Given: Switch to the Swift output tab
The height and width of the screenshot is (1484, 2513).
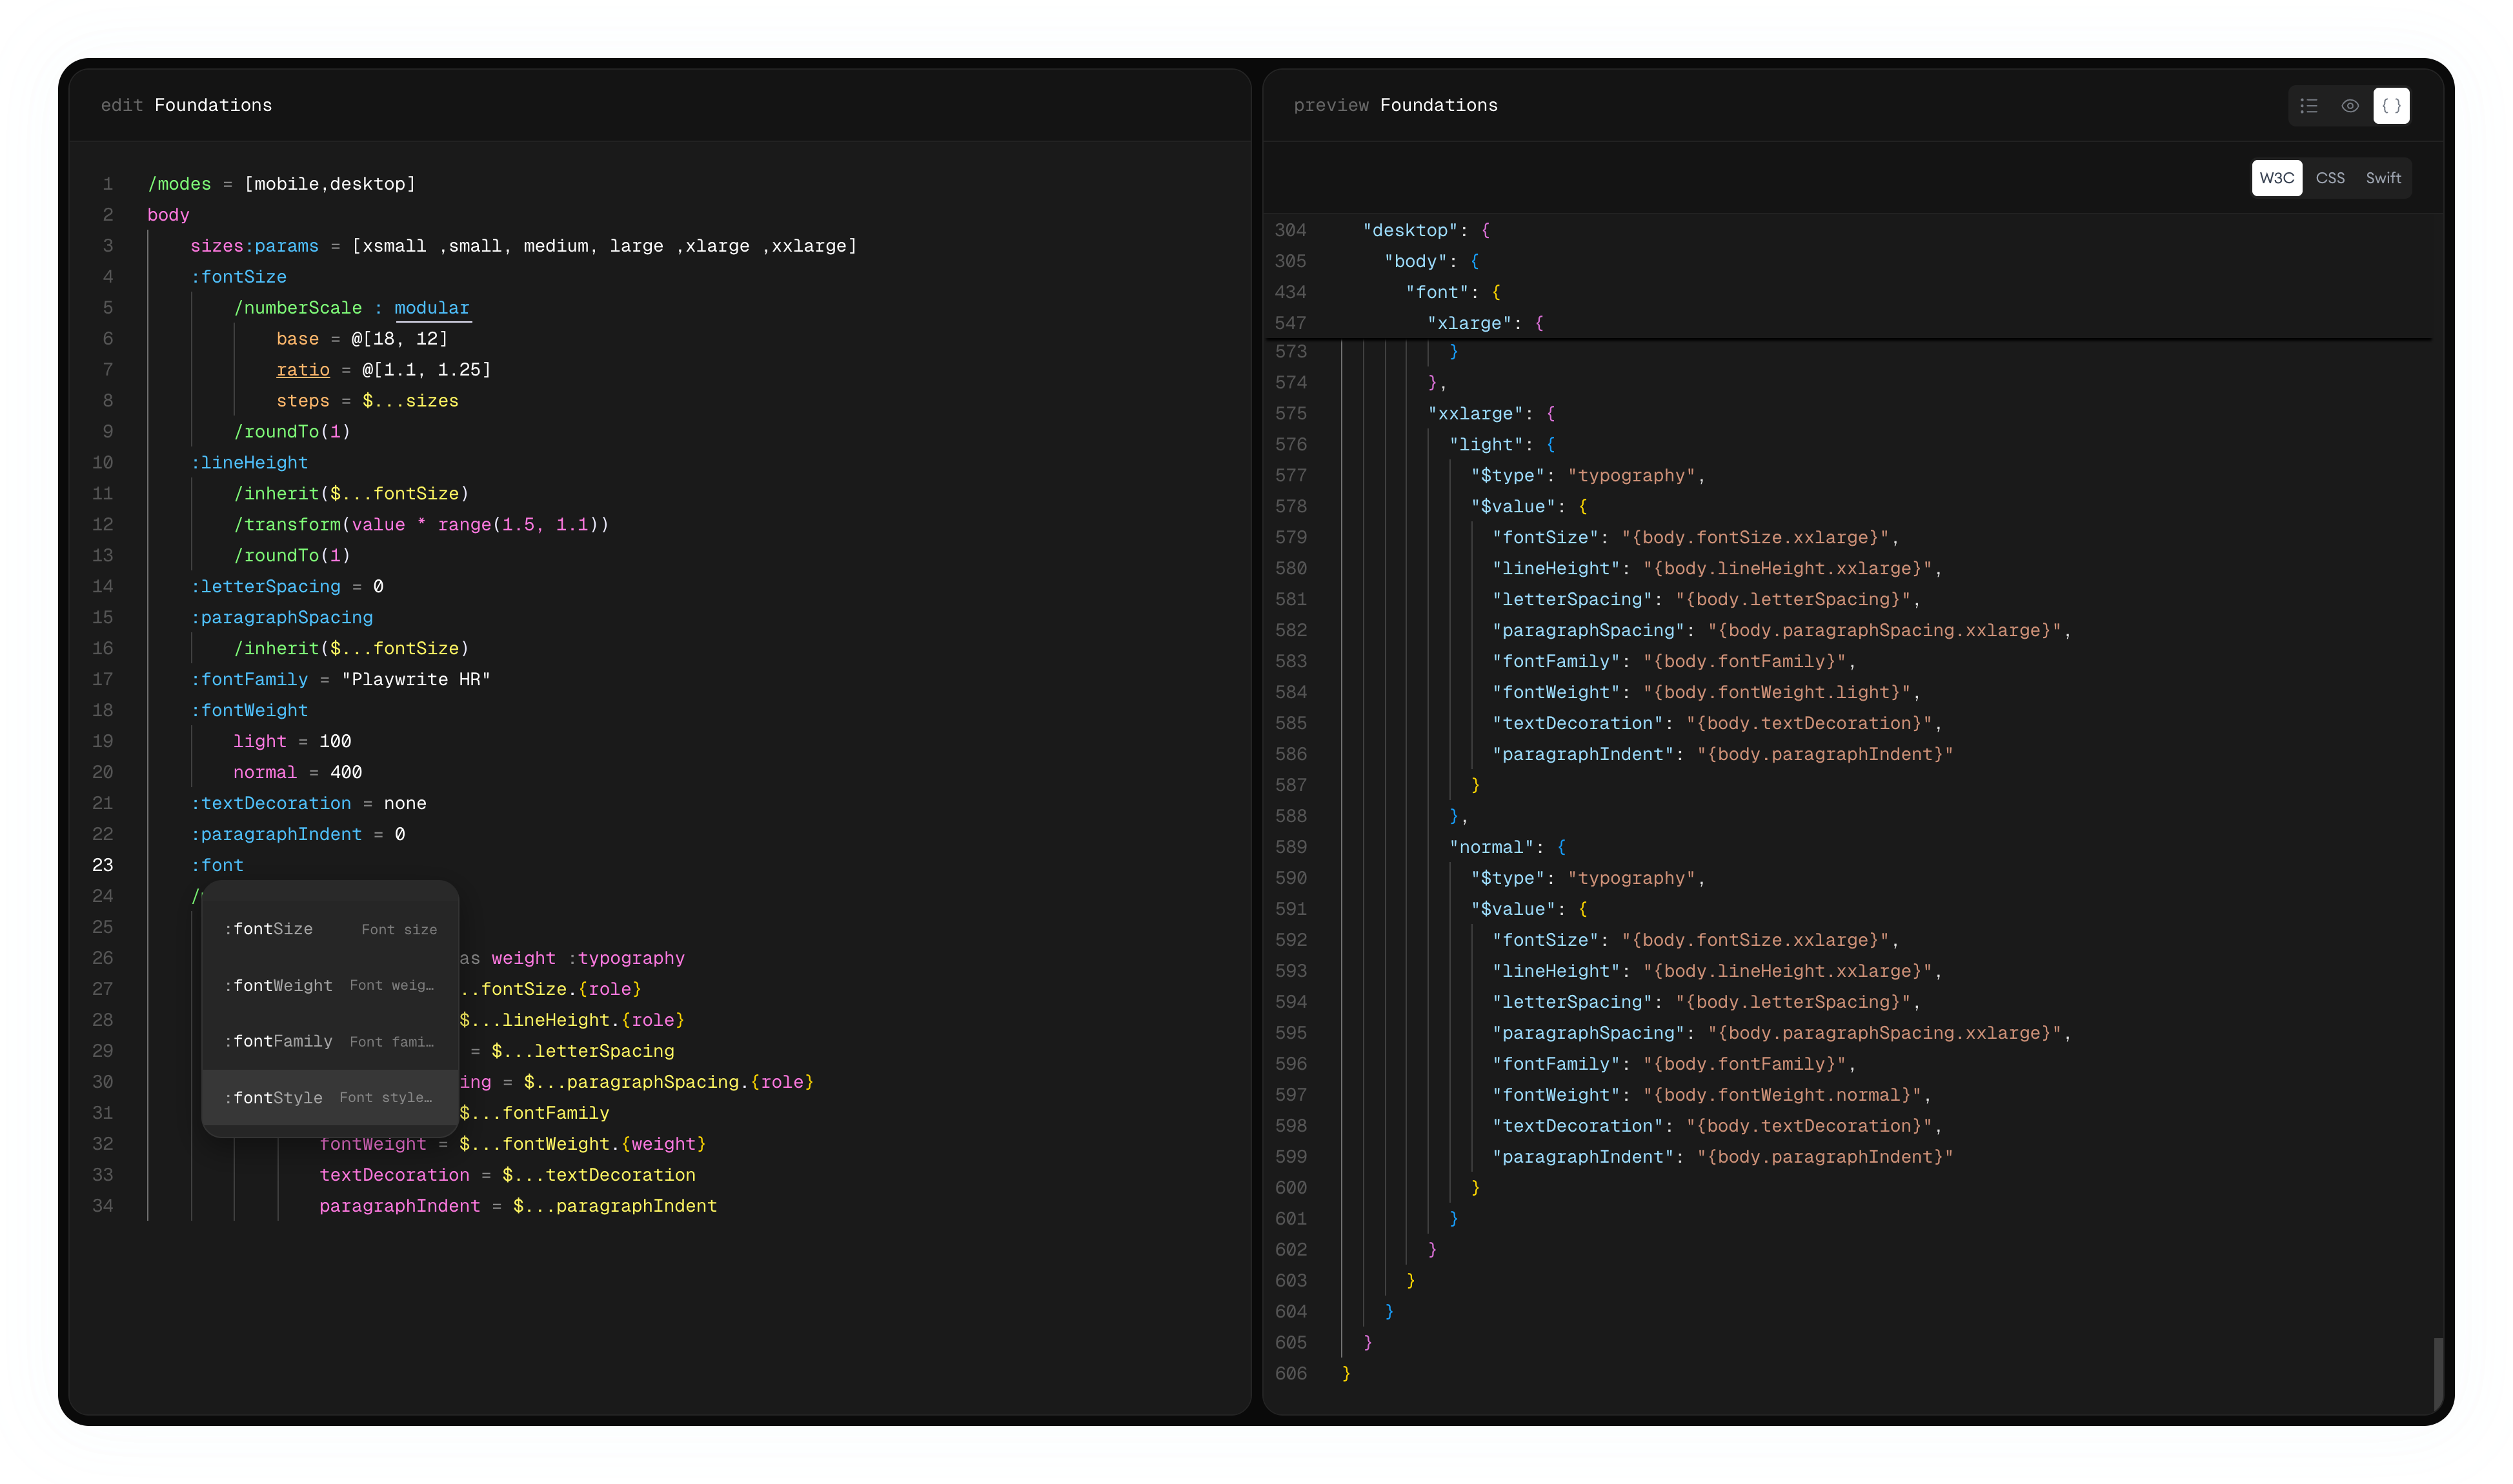Looking at the screenshot, I should coord(2384,178).
